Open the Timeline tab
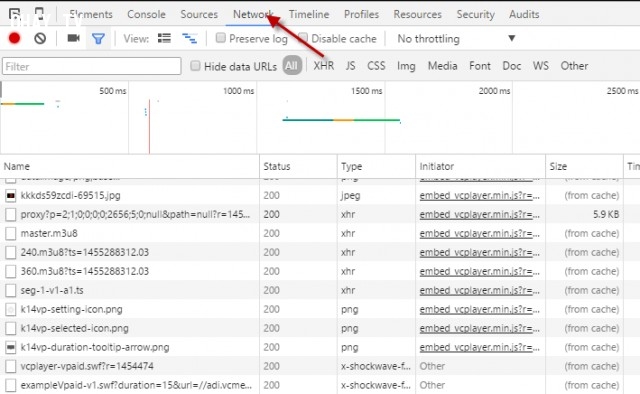640x394 pixels. pyautogui.click(x=309, y=14)
